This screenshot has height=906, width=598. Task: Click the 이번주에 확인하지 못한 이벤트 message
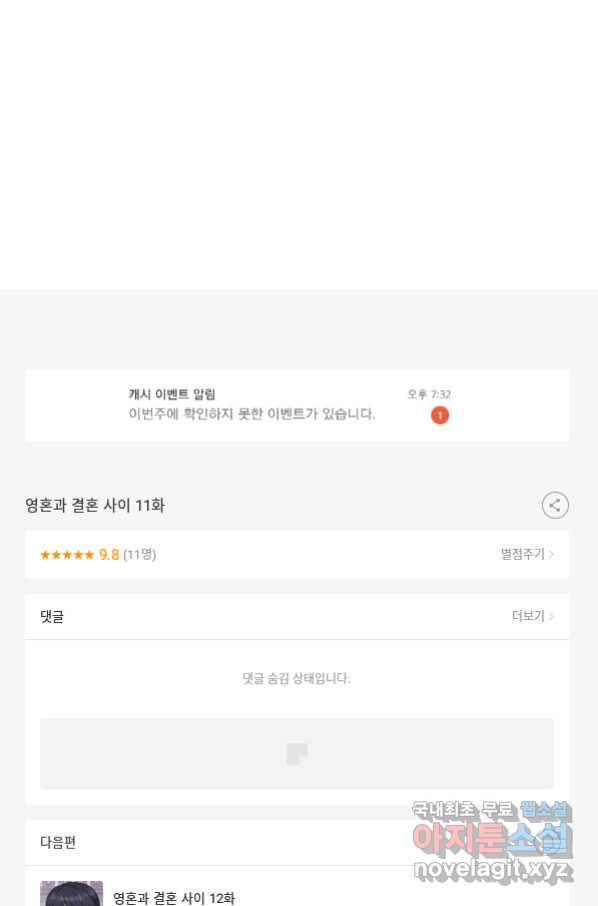pyautogui.click(x=252, y=414)
